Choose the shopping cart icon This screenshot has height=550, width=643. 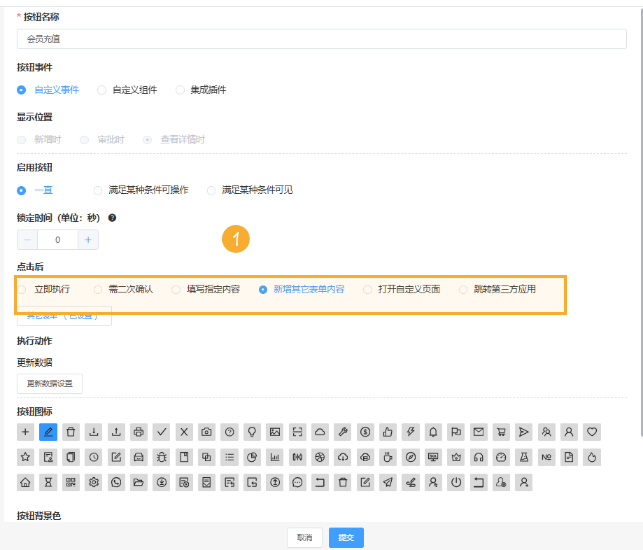pyautogui.click(x=501, y=432)
